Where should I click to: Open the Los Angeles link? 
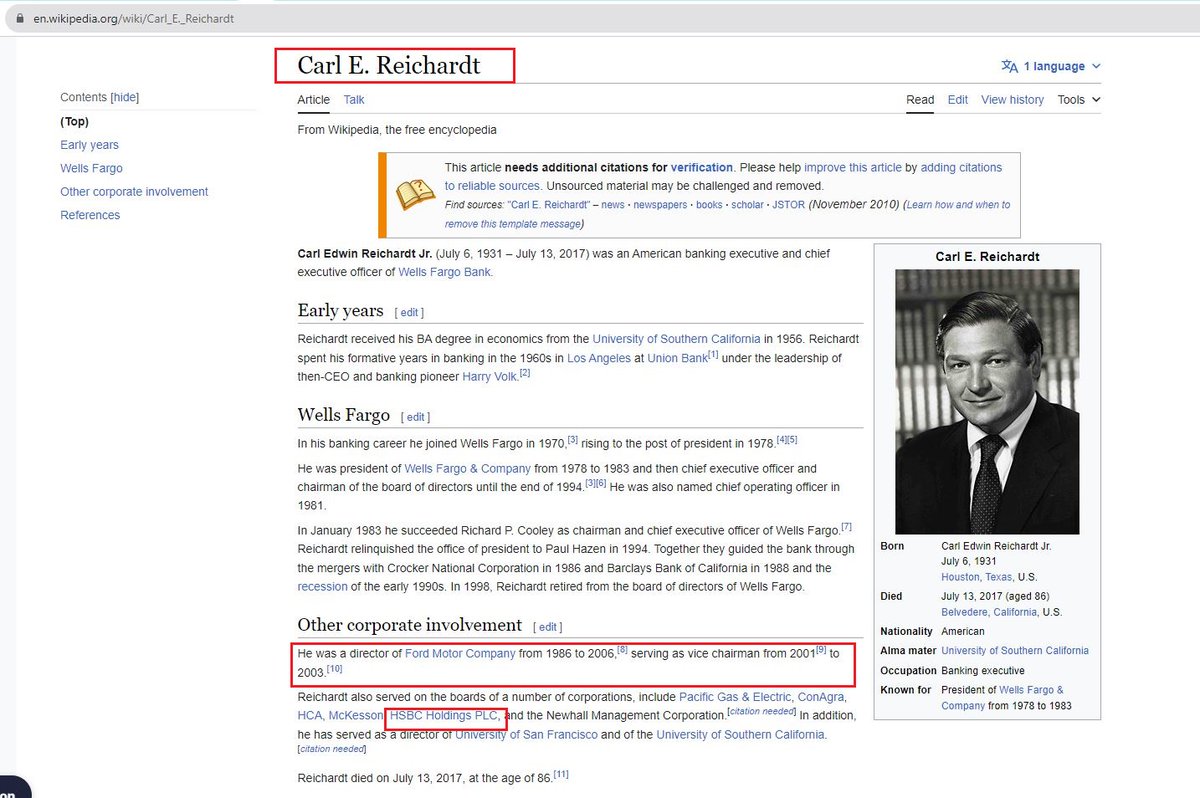[x=598, y=358]
